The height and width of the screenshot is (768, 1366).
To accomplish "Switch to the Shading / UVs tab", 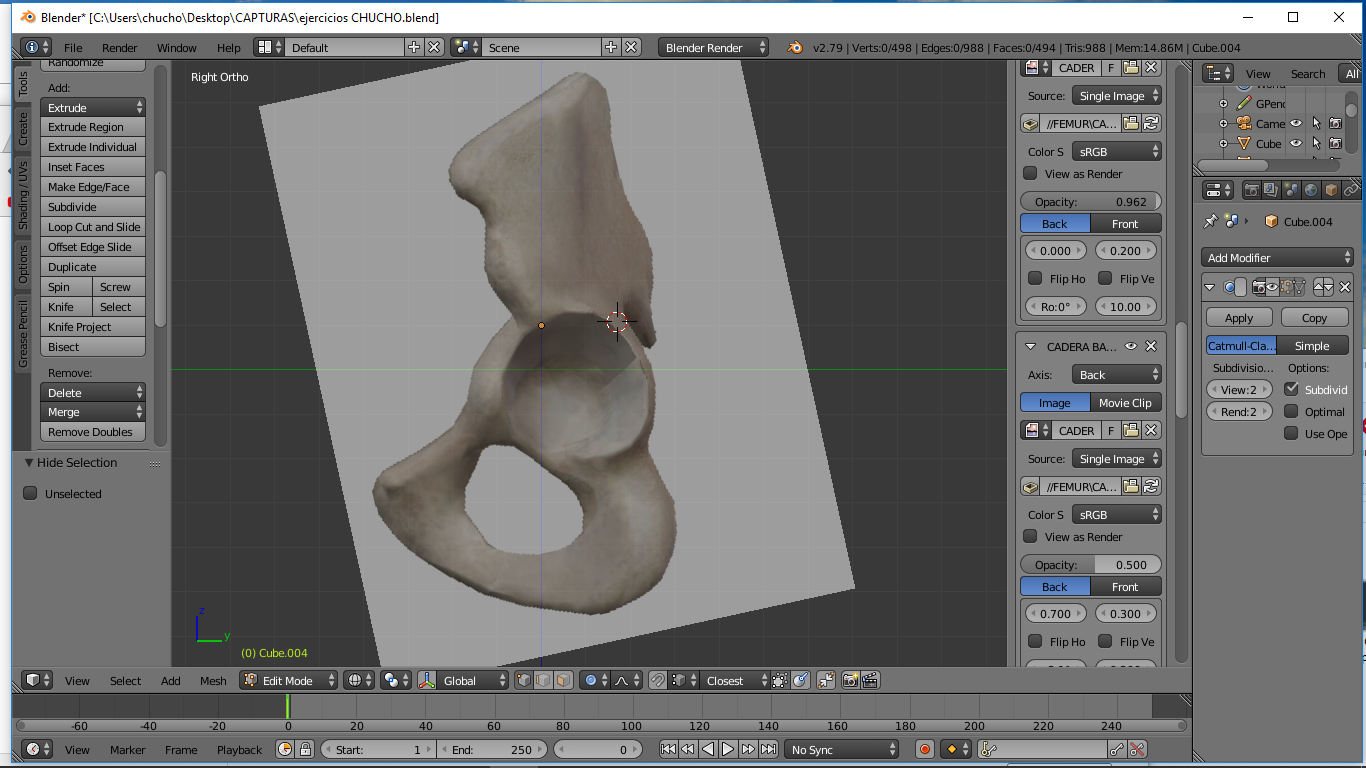I will tap(23, 196).
